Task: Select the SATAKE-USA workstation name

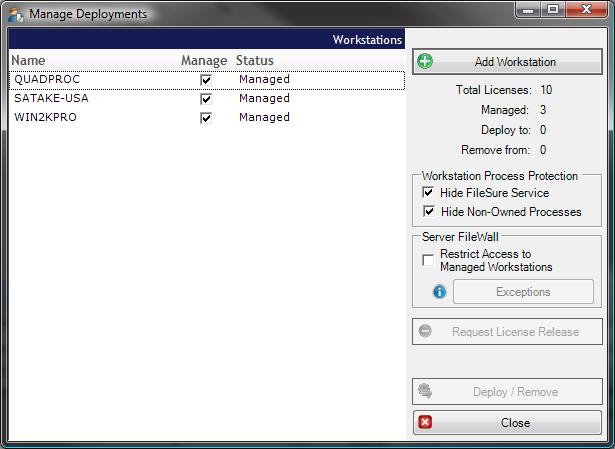Action: click(51, 98)
